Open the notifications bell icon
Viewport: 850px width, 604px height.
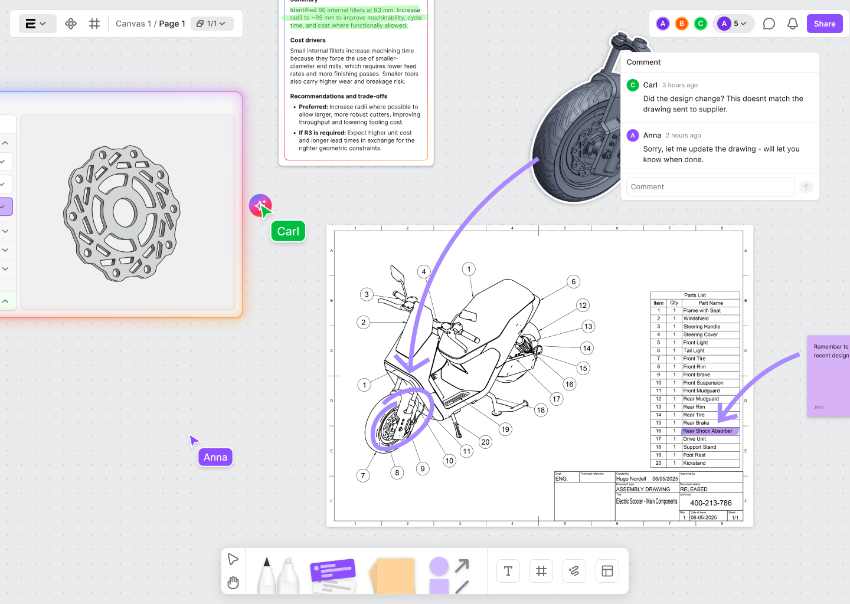click(793, 23)
